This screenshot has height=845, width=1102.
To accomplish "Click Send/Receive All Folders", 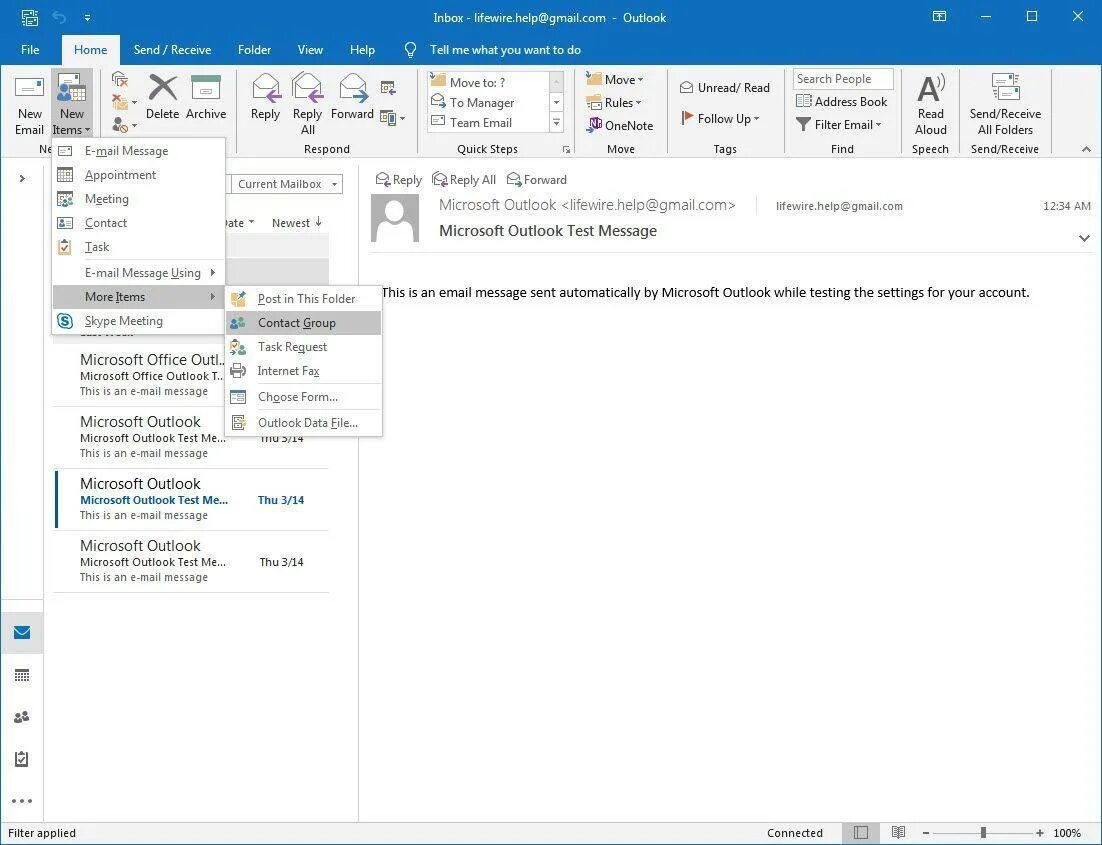I will click(x=1005, y=104).
